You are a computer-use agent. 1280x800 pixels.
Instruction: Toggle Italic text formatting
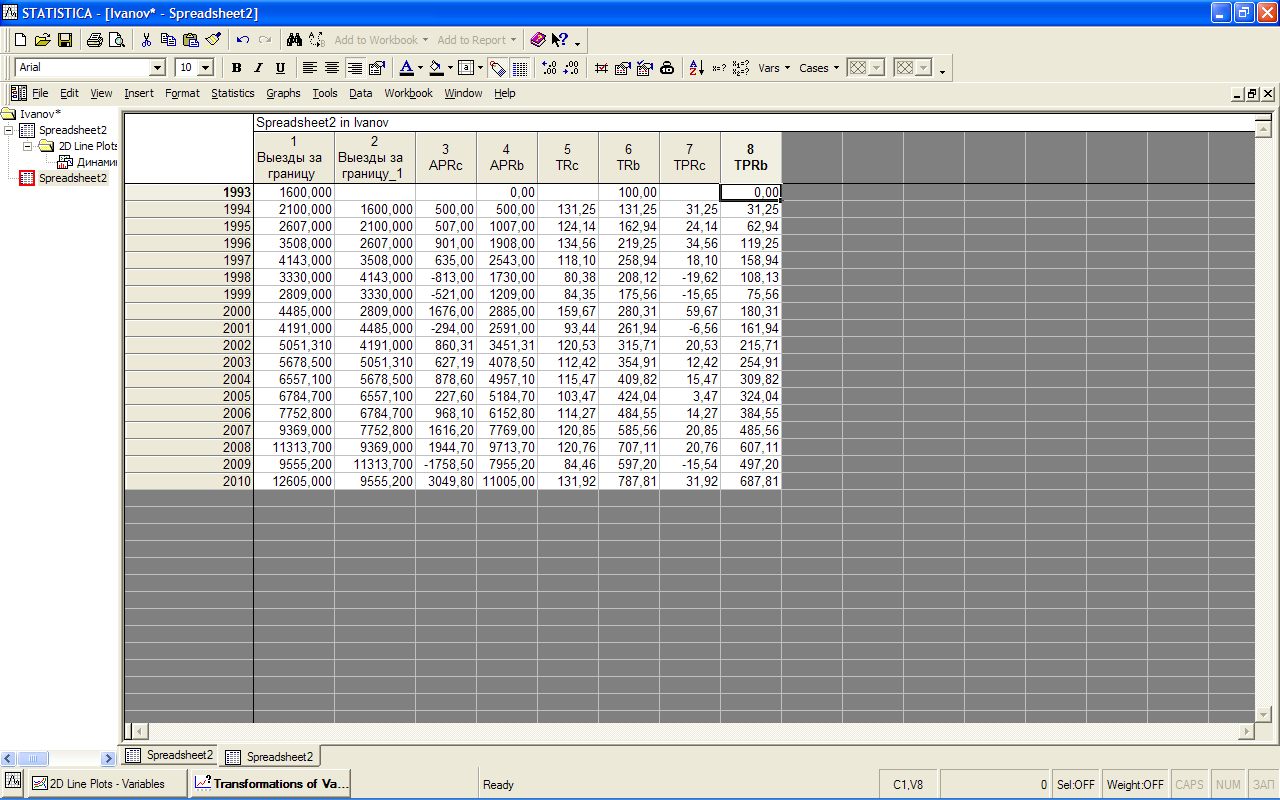(x=258, y=68)
